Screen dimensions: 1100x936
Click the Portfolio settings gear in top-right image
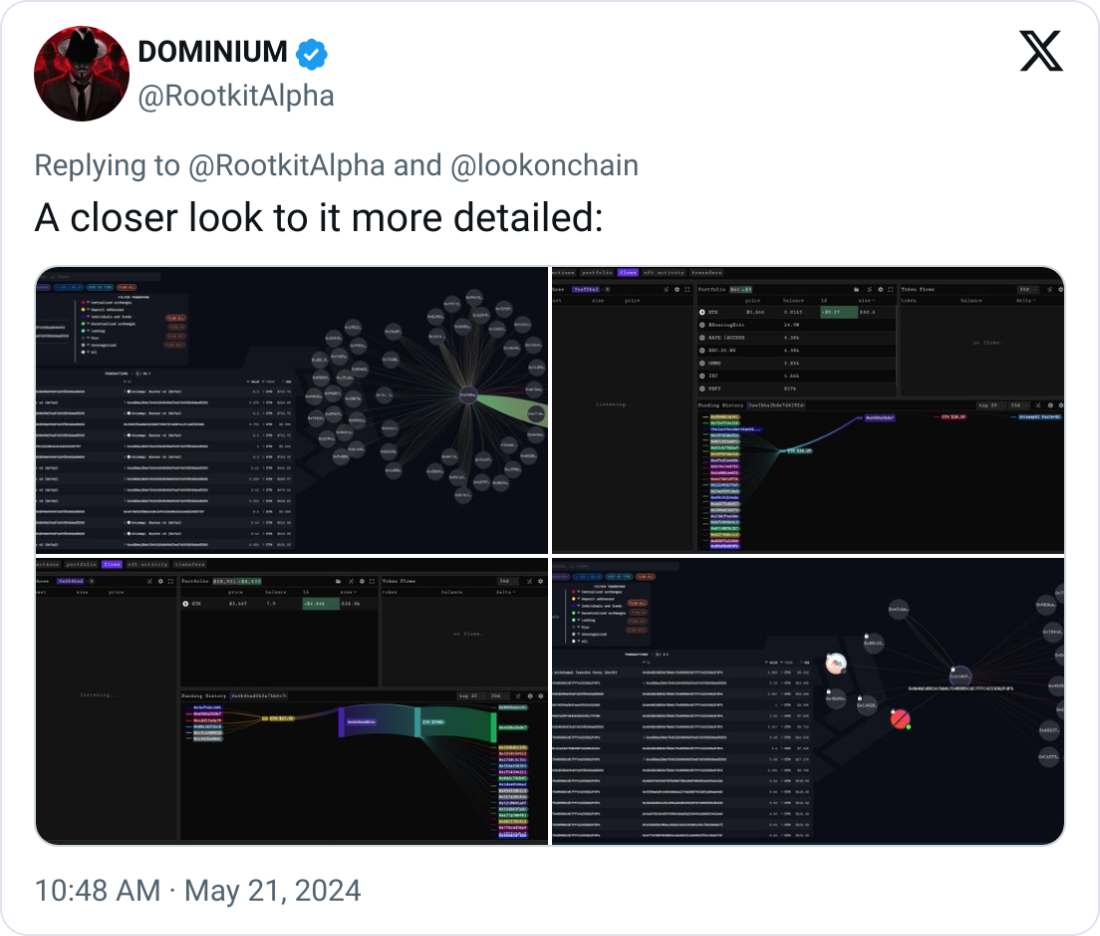(x=878, y=289)
